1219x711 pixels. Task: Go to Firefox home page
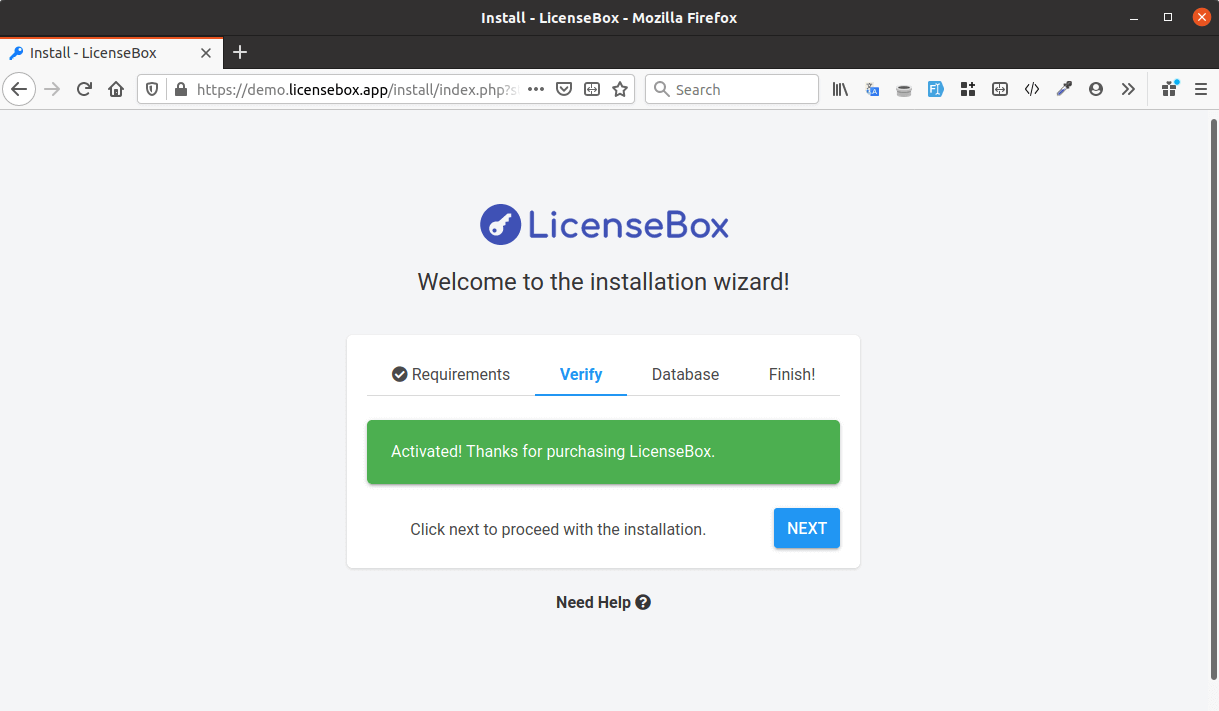click(116, 89)
